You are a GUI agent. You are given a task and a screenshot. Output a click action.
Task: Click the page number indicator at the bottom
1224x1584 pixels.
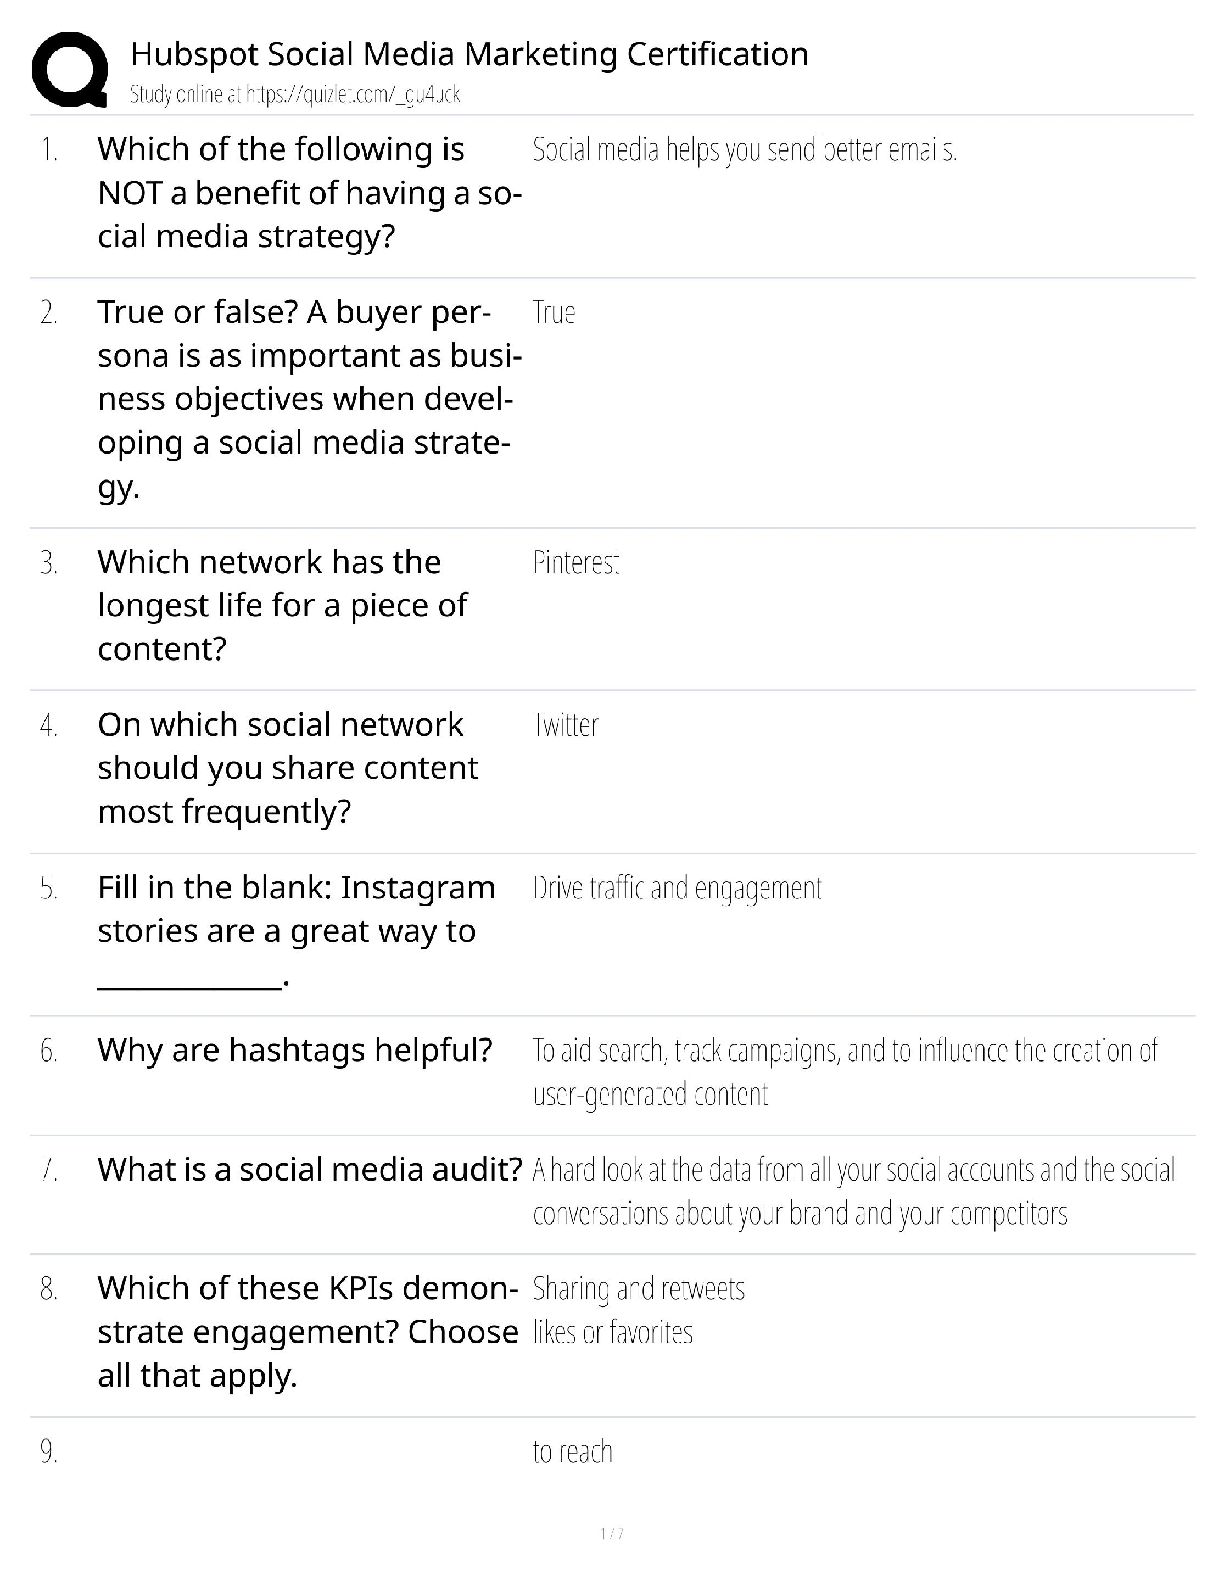[612, 1534]
